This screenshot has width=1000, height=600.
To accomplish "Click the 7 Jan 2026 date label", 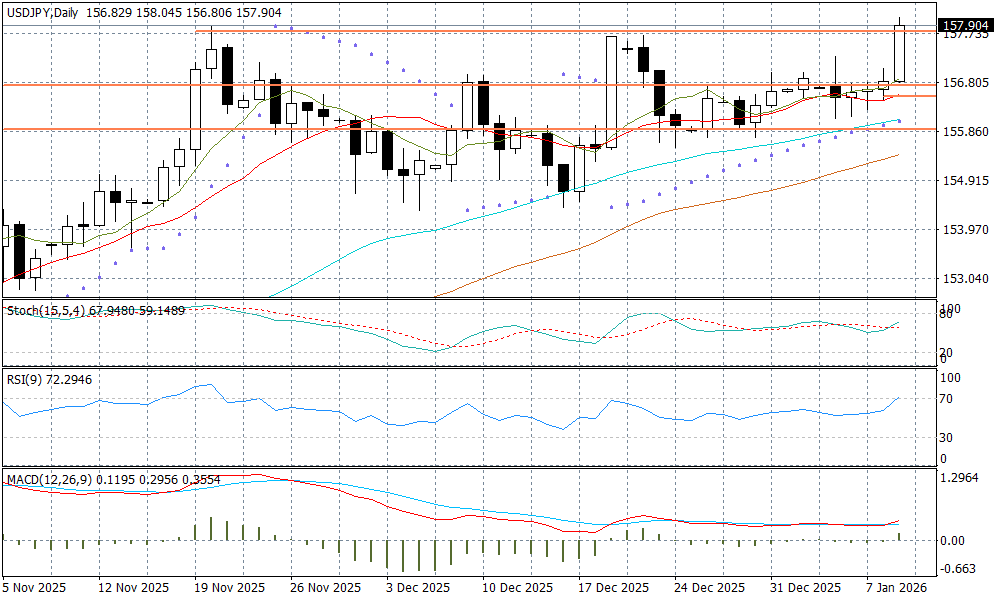I will coord(898,587).
